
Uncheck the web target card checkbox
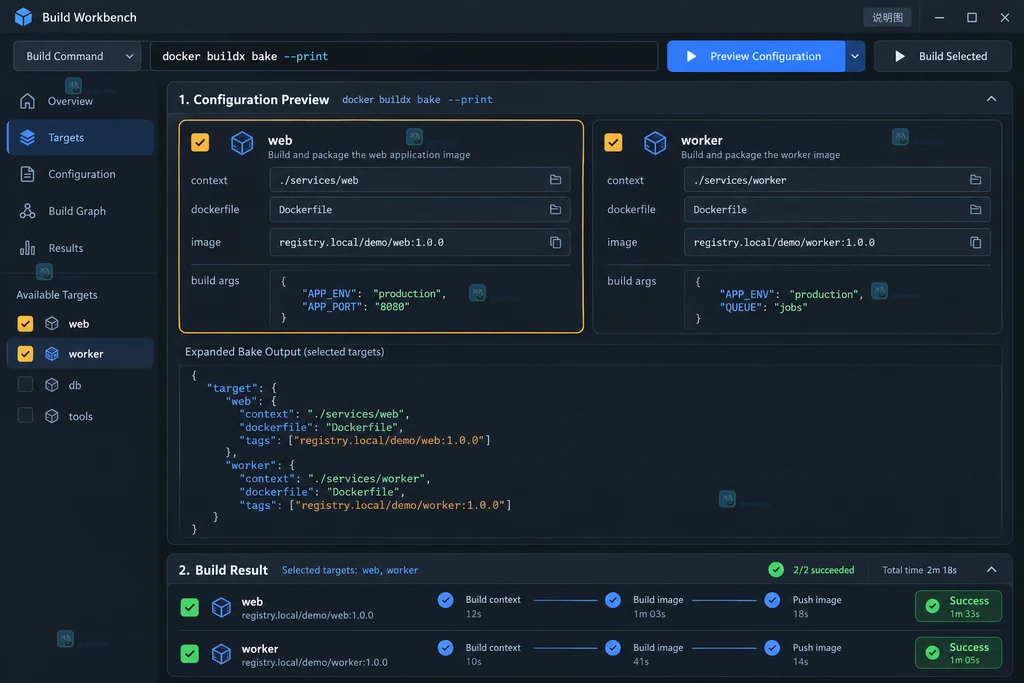(x=200, y=142)
